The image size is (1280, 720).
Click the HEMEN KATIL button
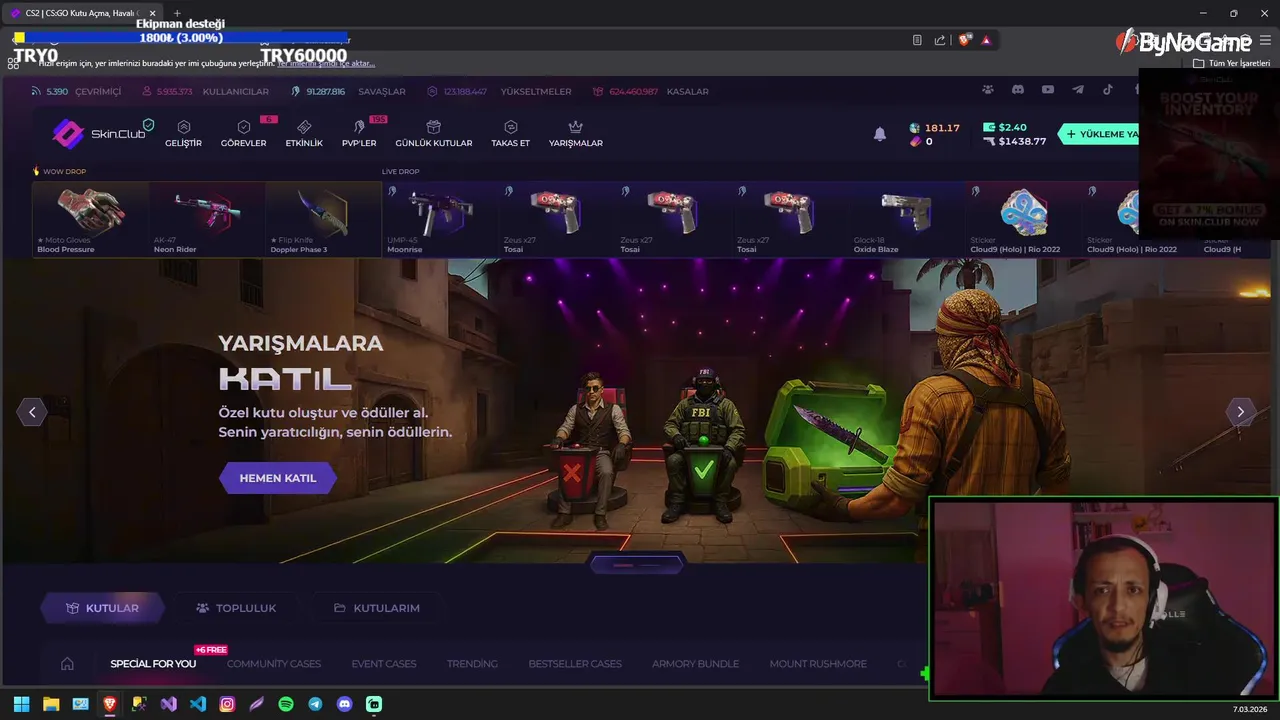click(278, 478)
